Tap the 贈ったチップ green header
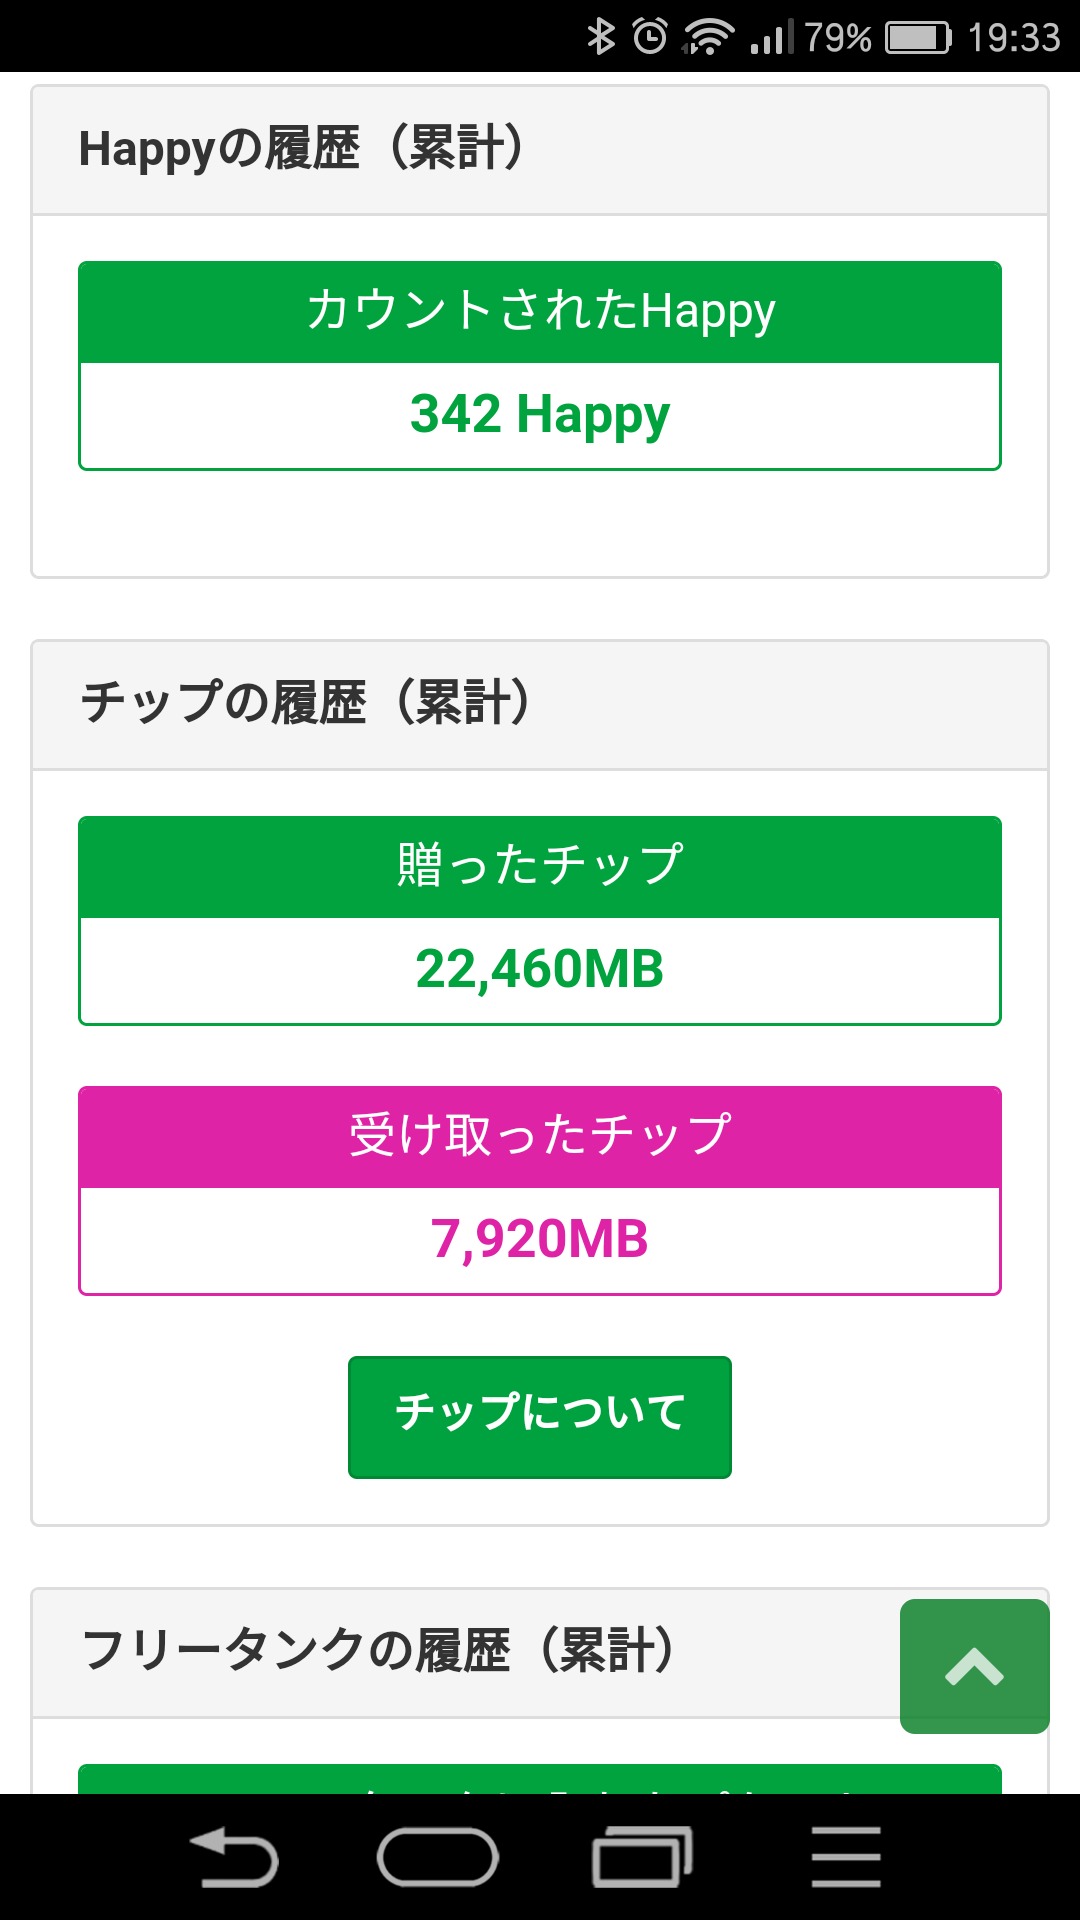Screen dimensions: 1080x1920 click(x=540, y=866)
